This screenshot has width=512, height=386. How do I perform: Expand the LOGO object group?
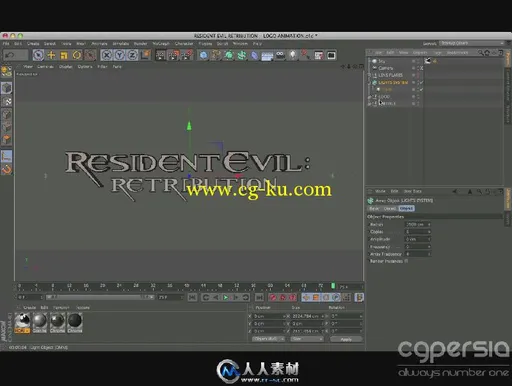(370, 97)
